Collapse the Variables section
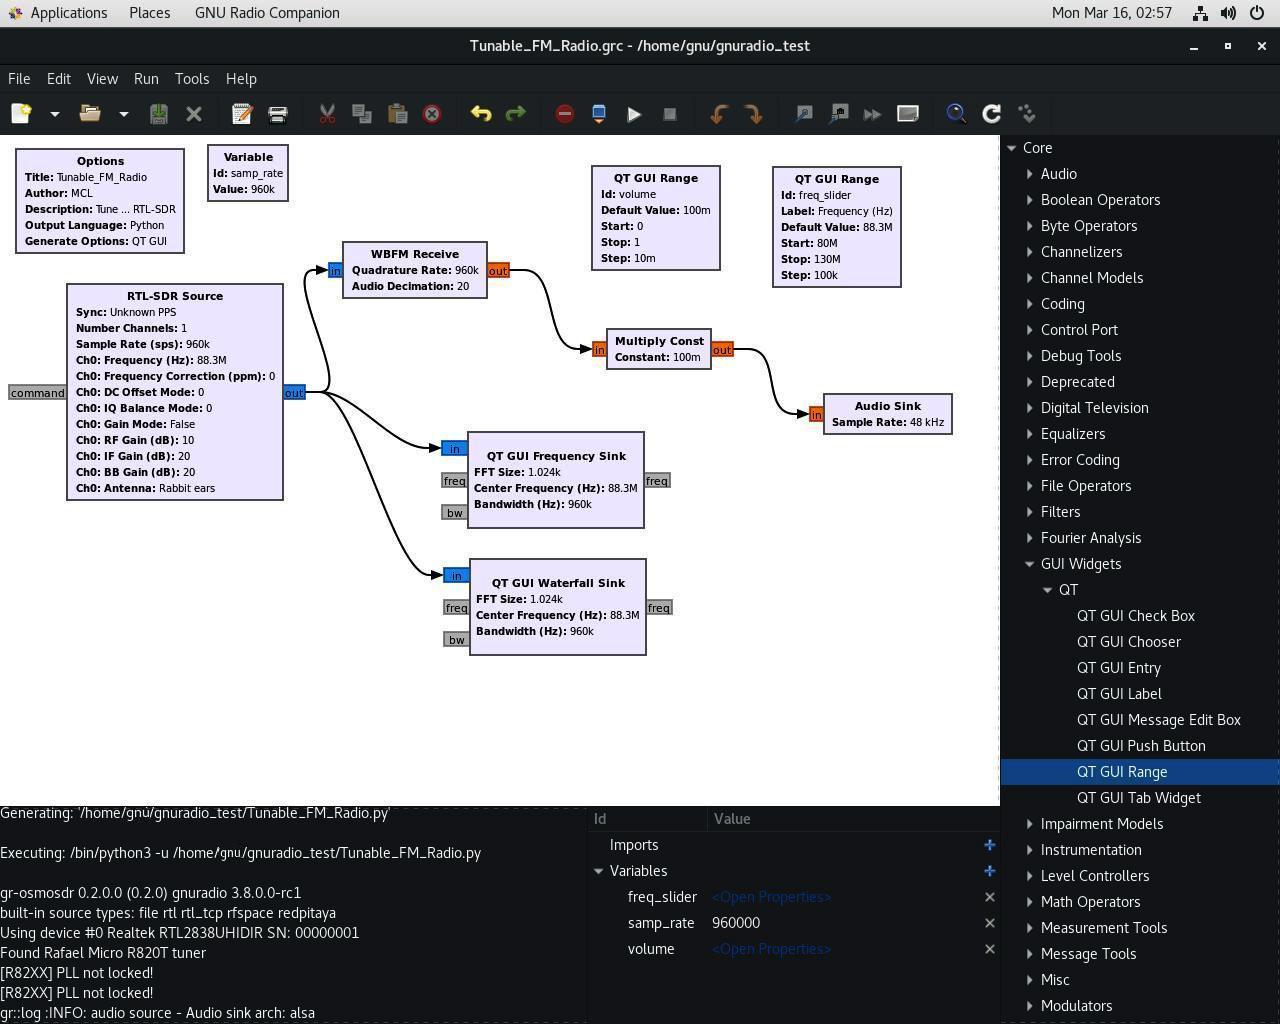This screenshot has height=1024, width=1280. tap(599, 871)
